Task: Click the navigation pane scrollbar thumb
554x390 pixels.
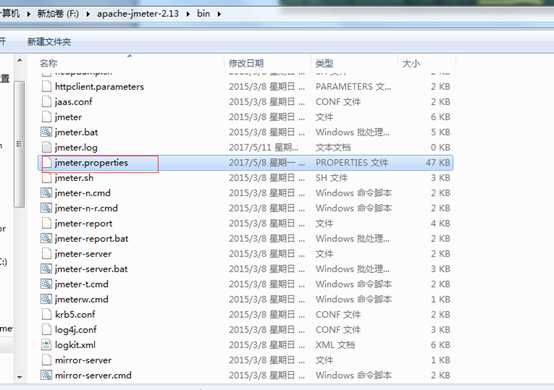Action: coord(19,144)
